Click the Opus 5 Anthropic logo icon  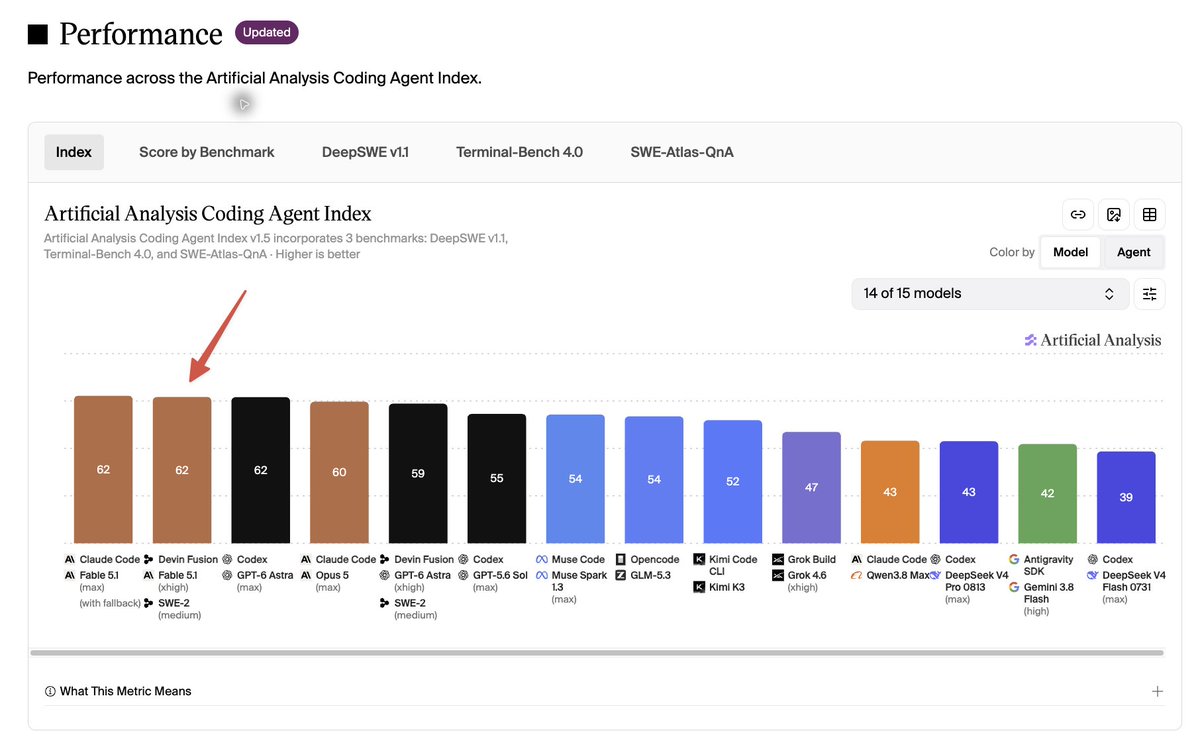pos(306,575)
